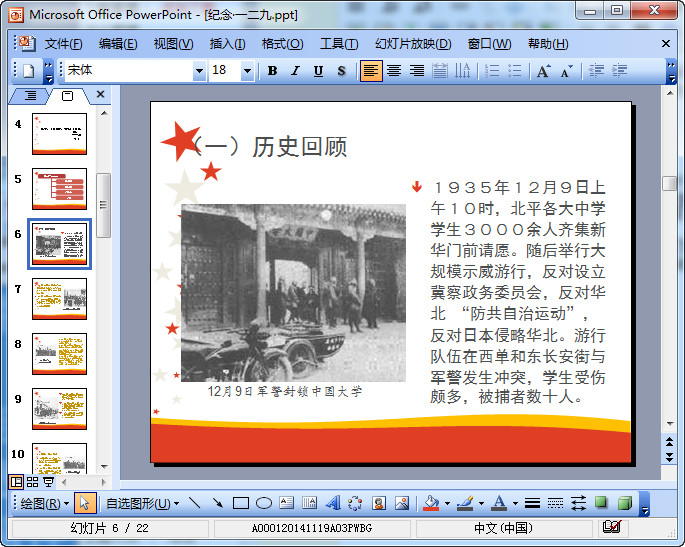The height and width of the screenshot is (547, 685).
Task: Open 插入(I) menu
Action: (x=227, y=44)
